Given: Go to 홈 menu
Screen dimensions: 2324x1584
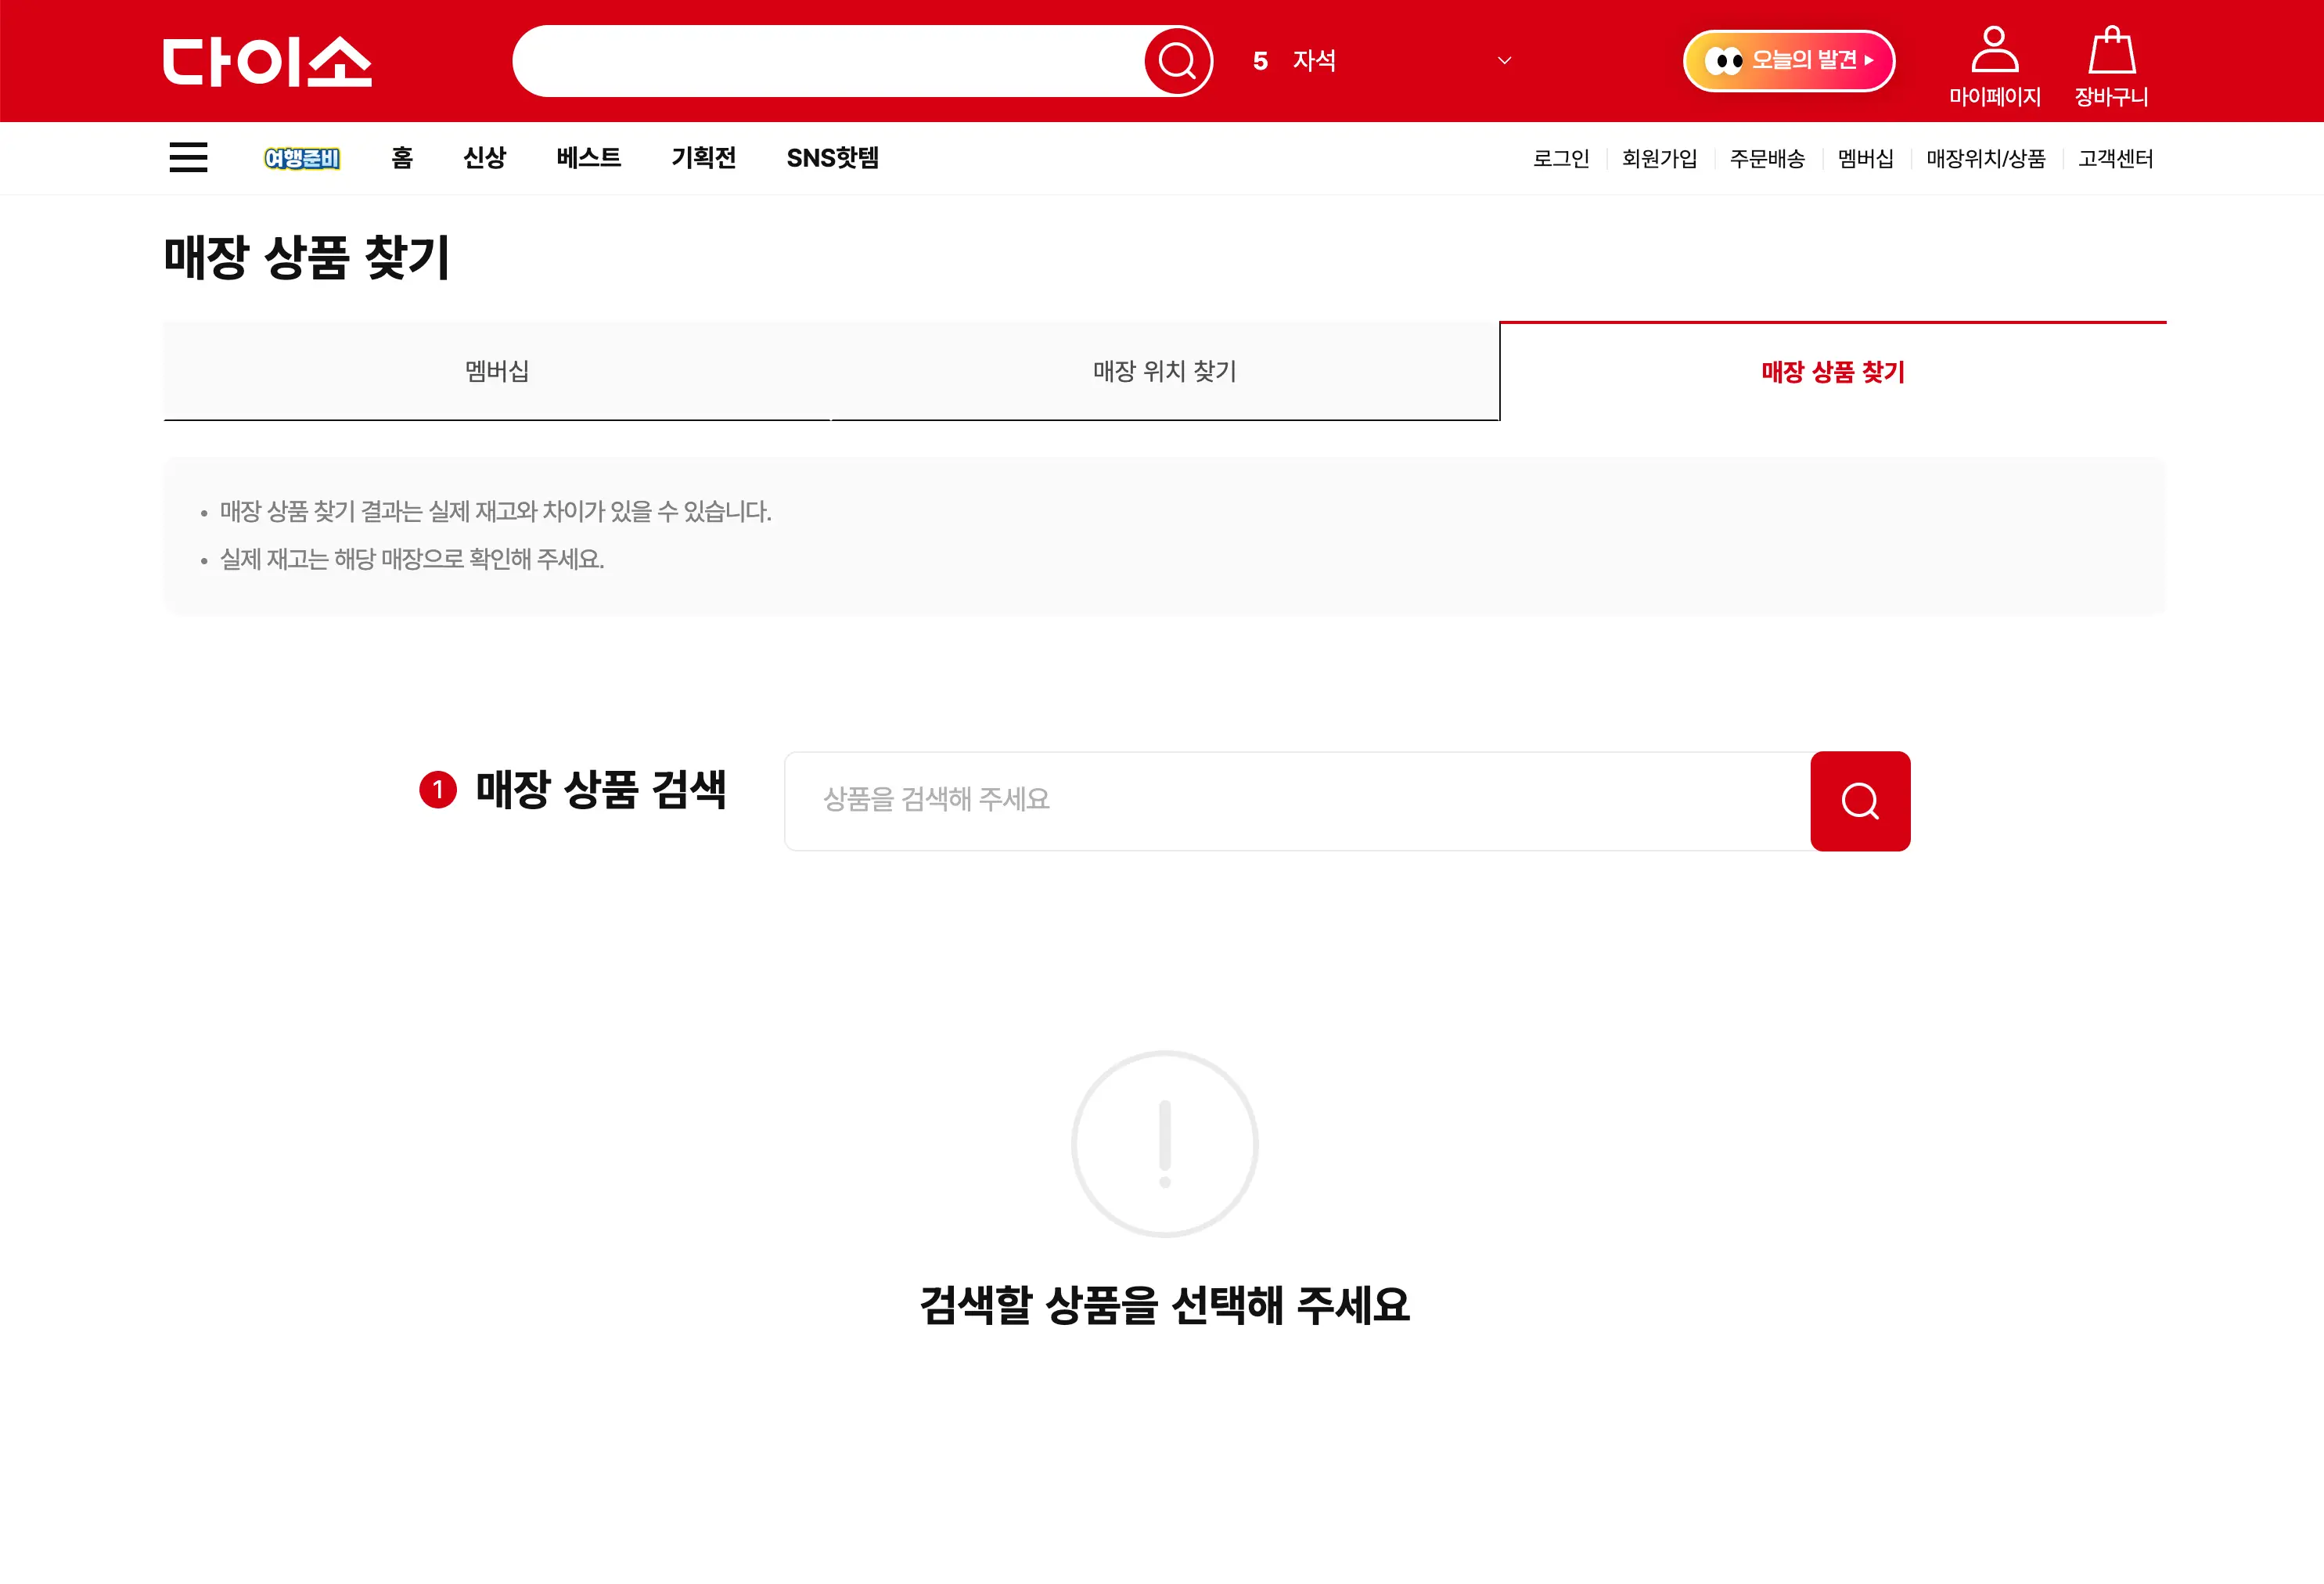Looking at the screenshot, I should (x=402, y=158).
